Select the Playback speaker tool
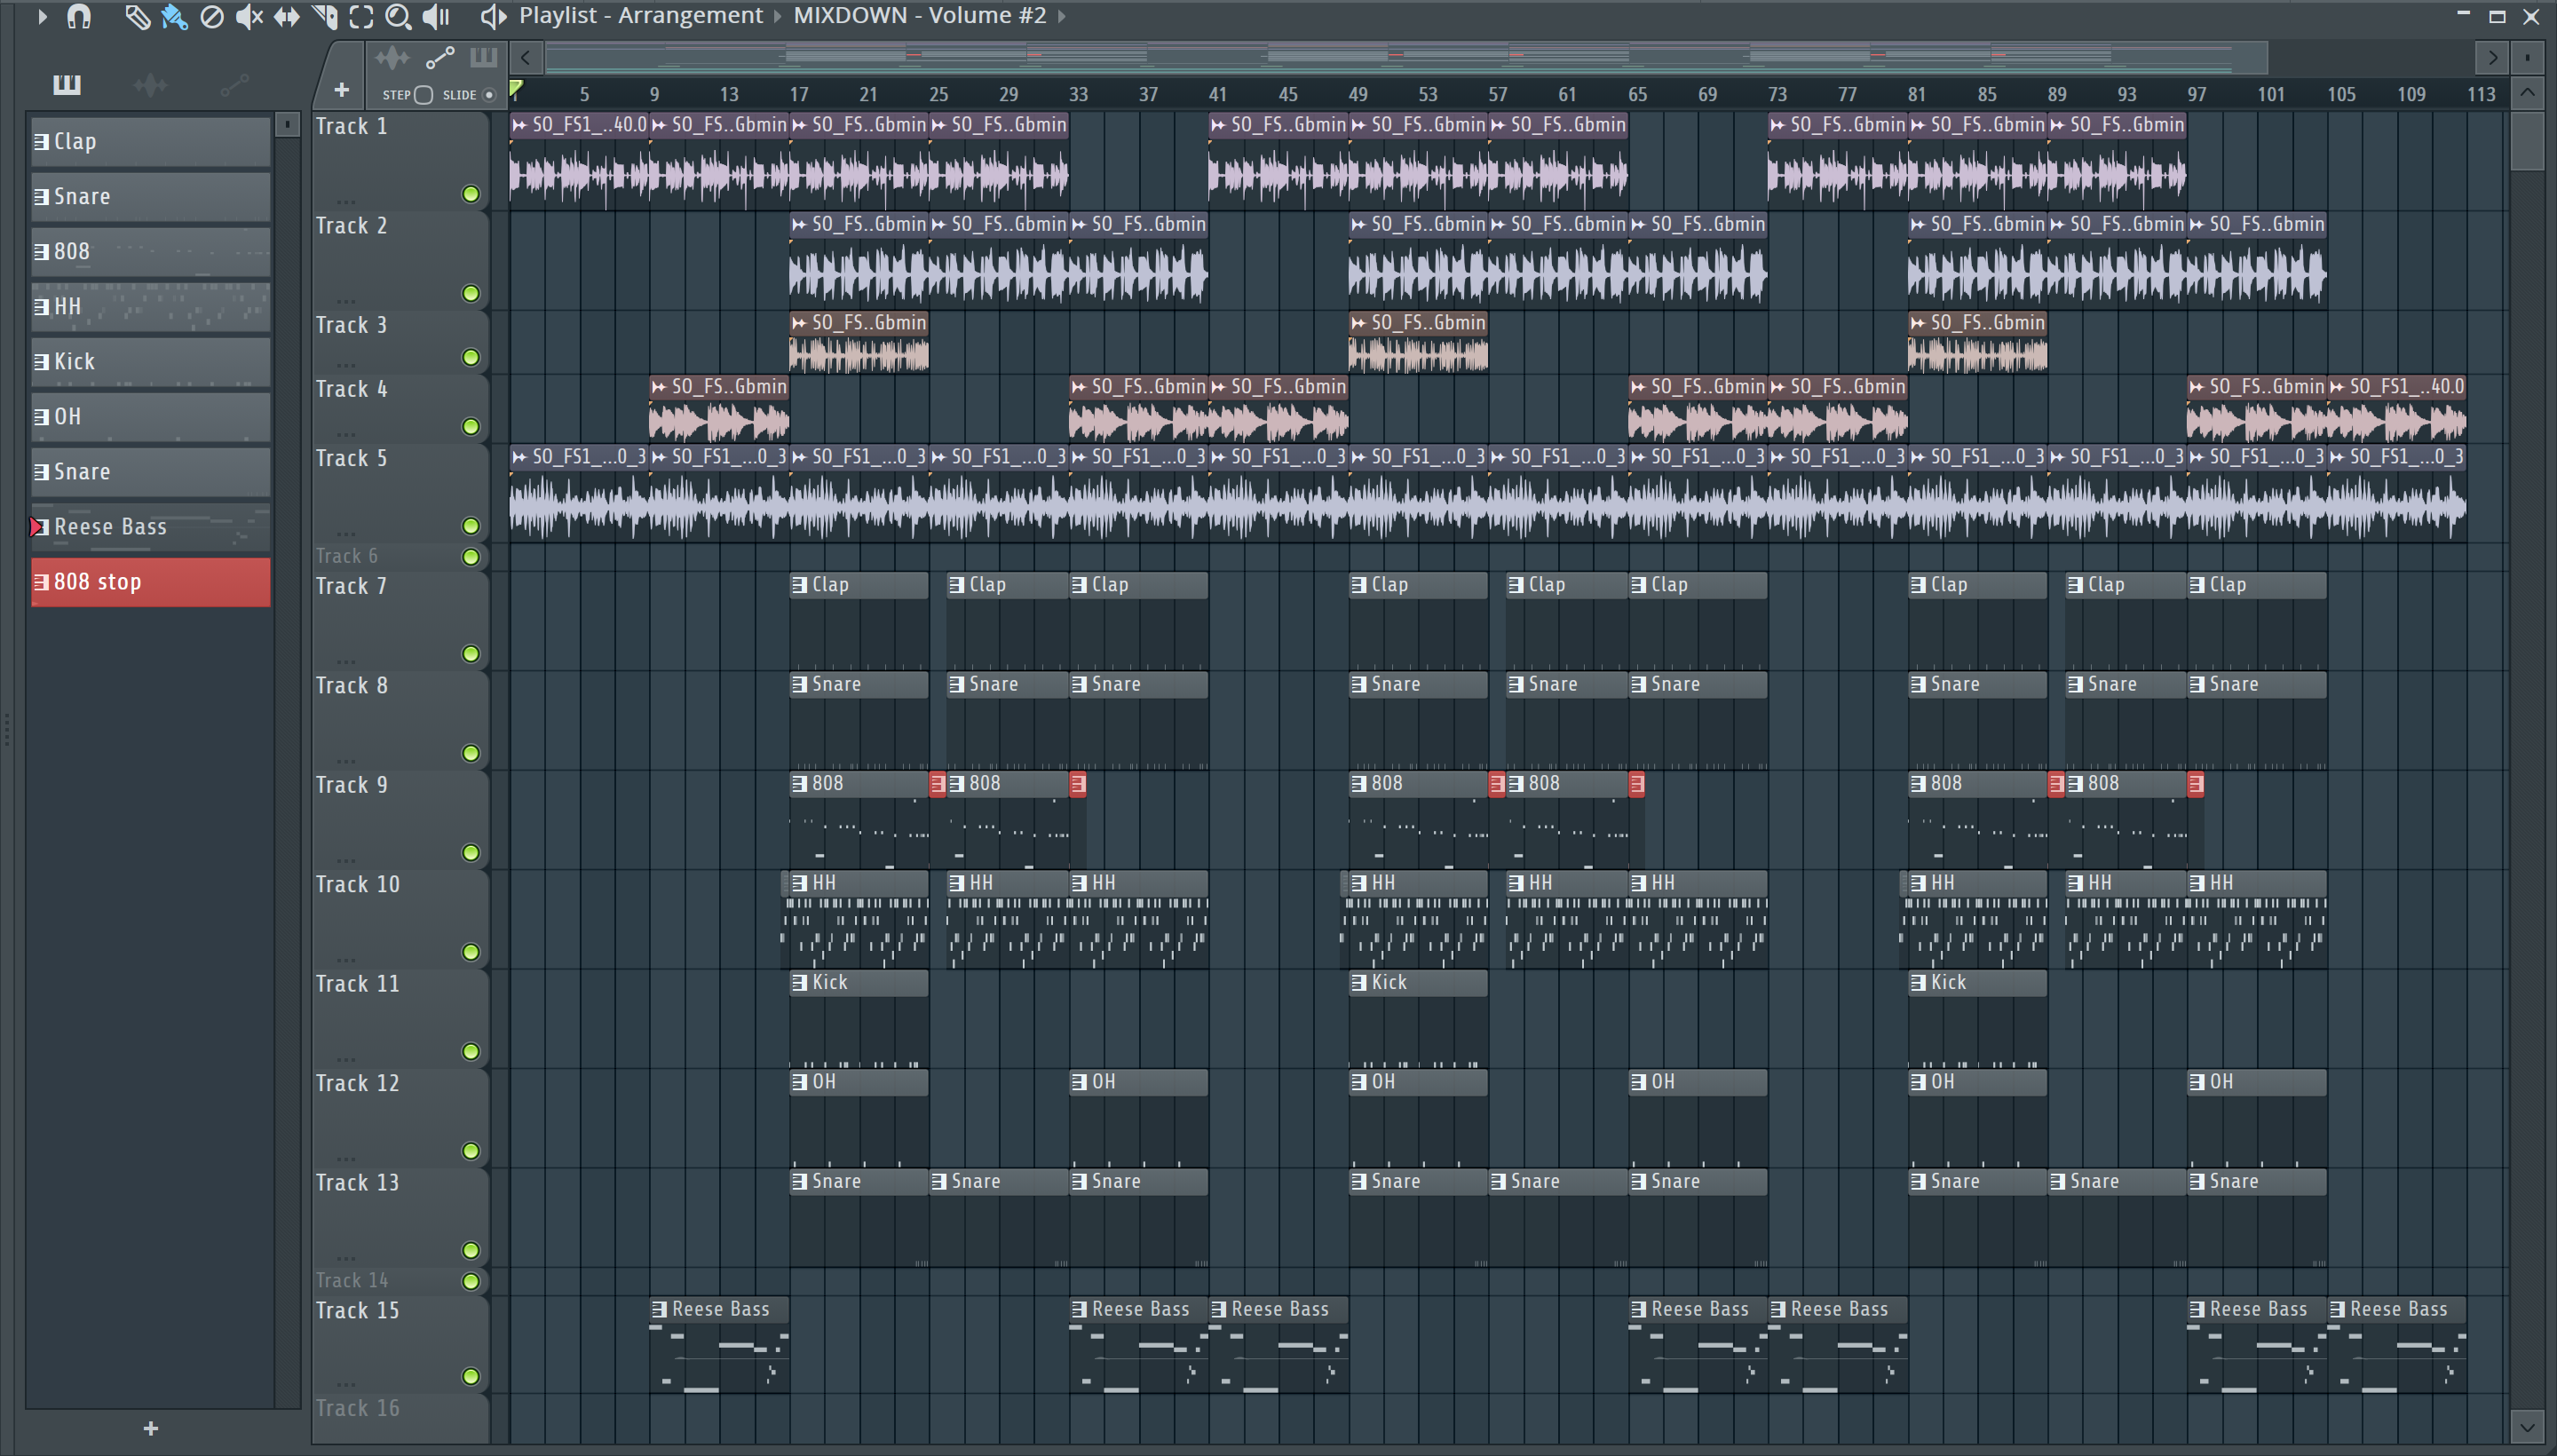 click(436, 16)
